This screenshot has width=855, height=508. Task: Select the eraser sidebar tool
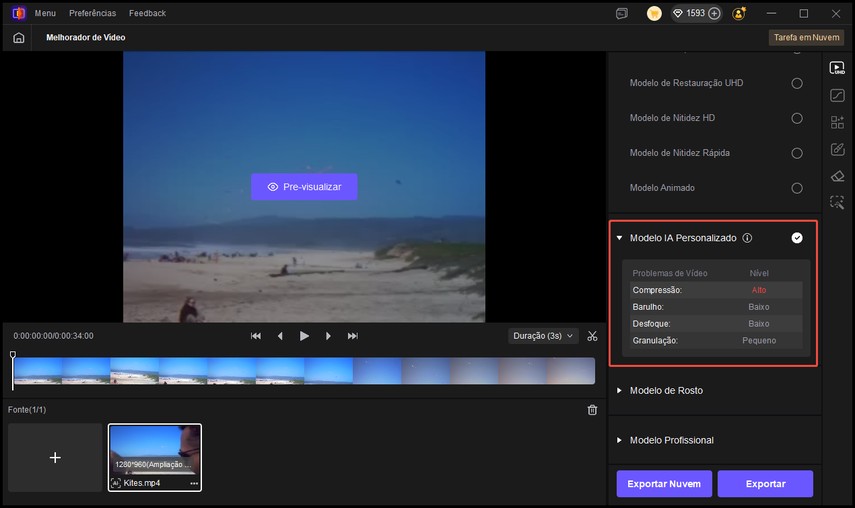pyautogui.click(x=837, y=176)
